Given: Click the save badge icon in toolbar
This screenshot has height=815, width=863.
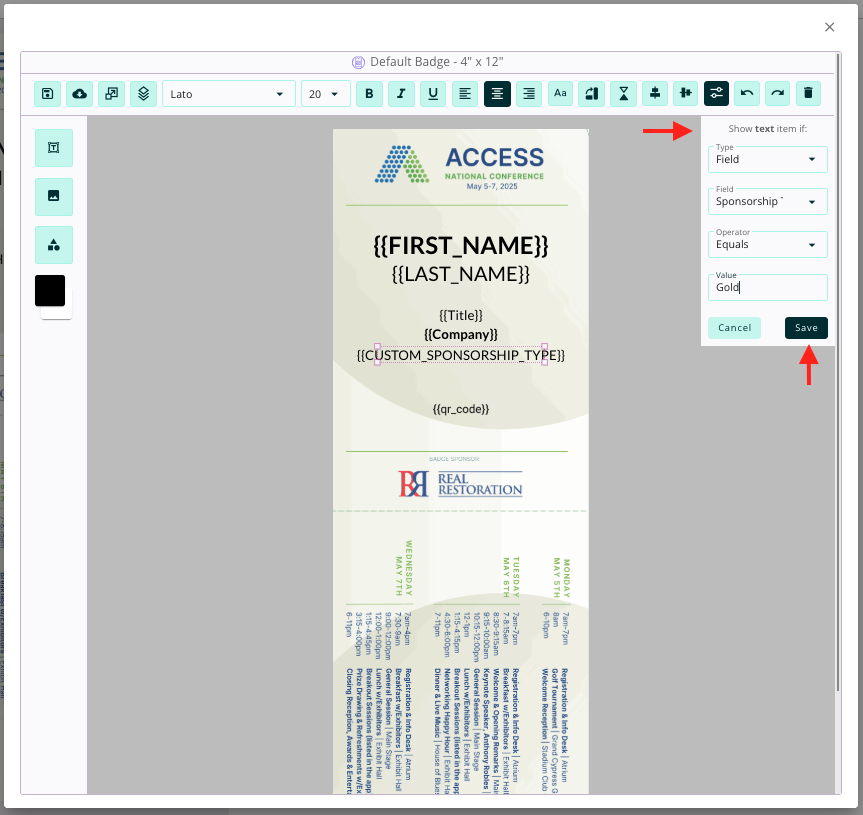Looking at the screenshot, I should (47, 94).
